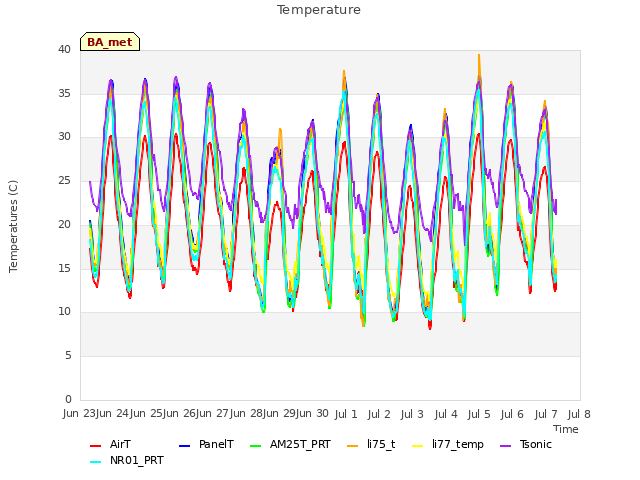Click the orange li75_t peak near 39 on Jul 5
Image resolution: width=640 pixels, height=480 pixels.
point(479,56)
